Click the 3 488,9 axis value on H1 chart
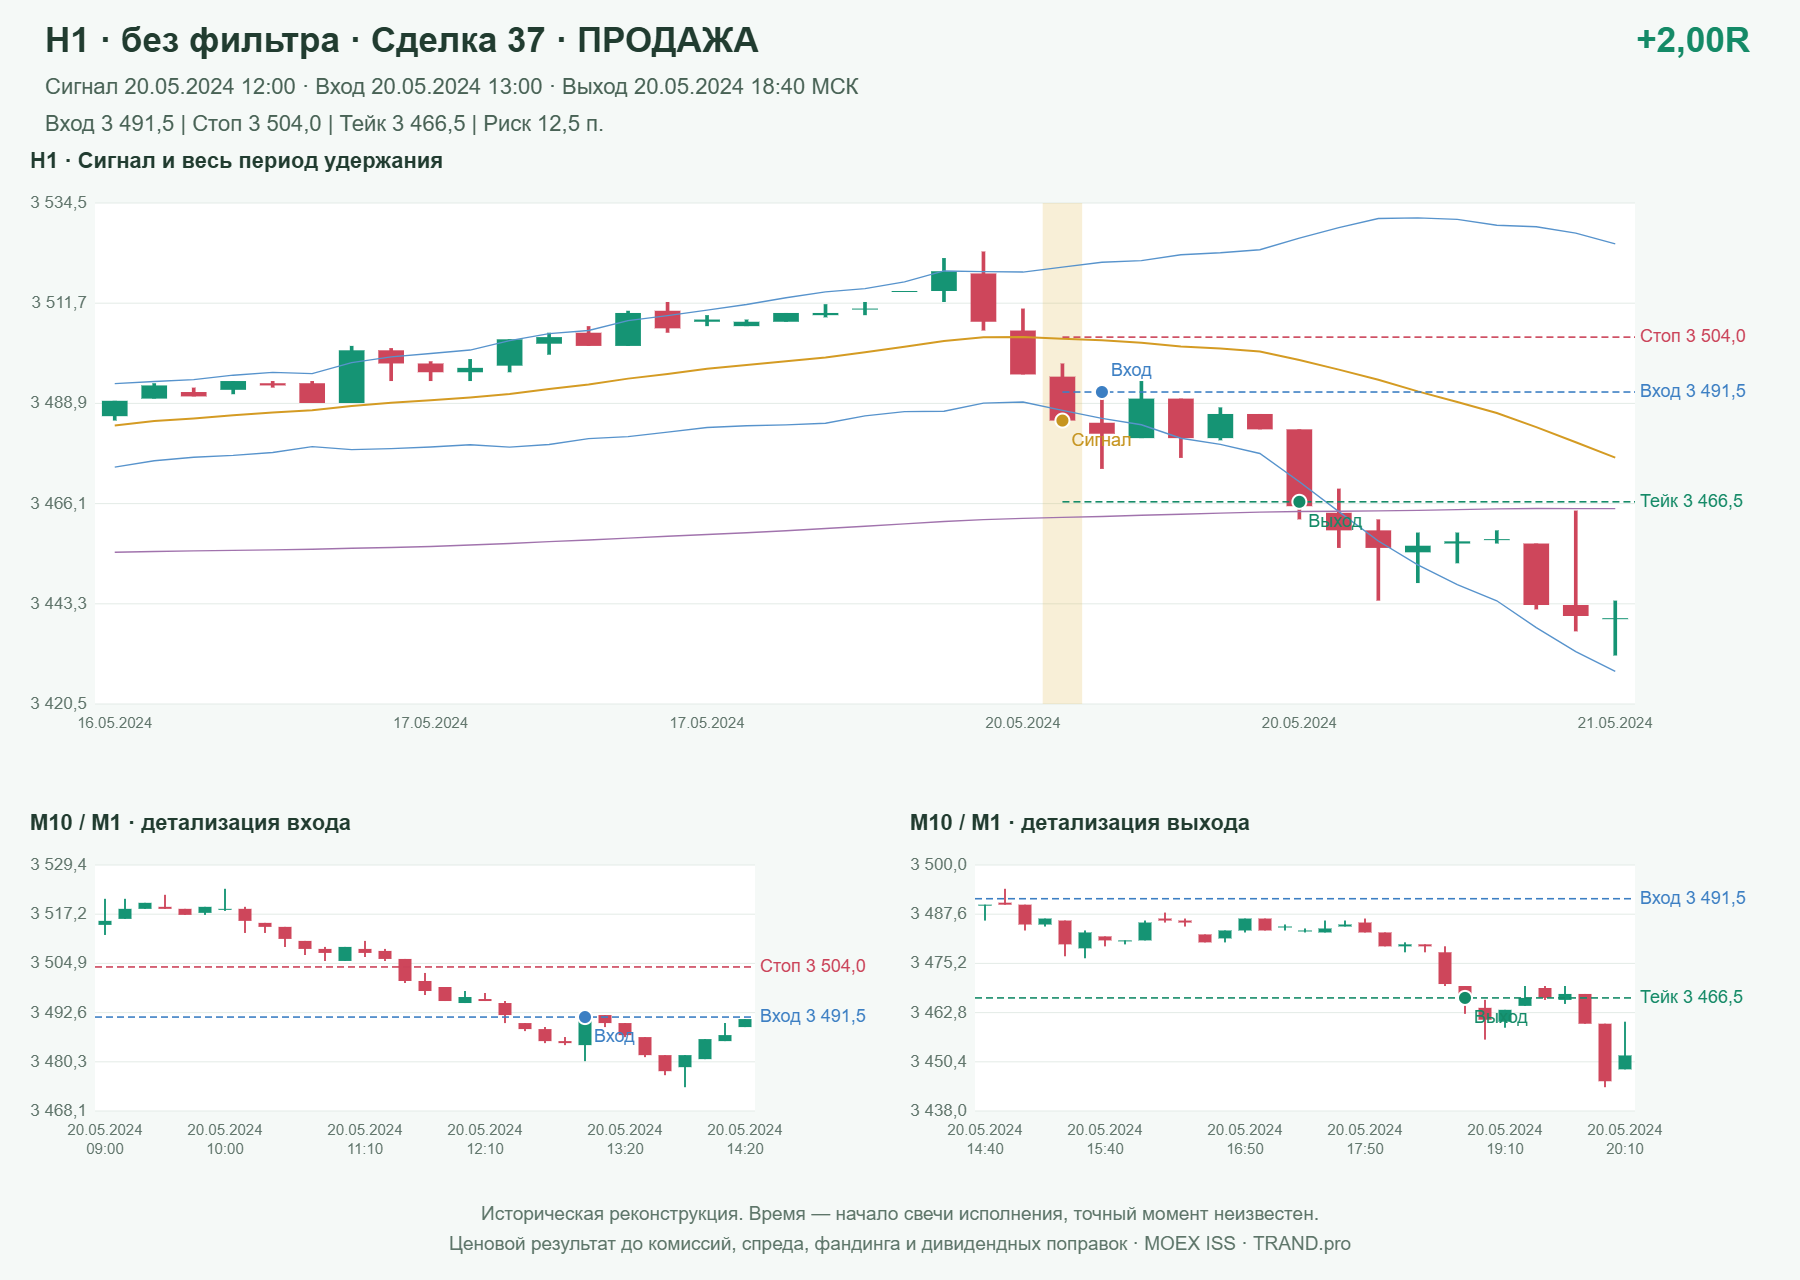Image resolution: width=1800 pixels, height=1280 pixels. coord(59,403)
